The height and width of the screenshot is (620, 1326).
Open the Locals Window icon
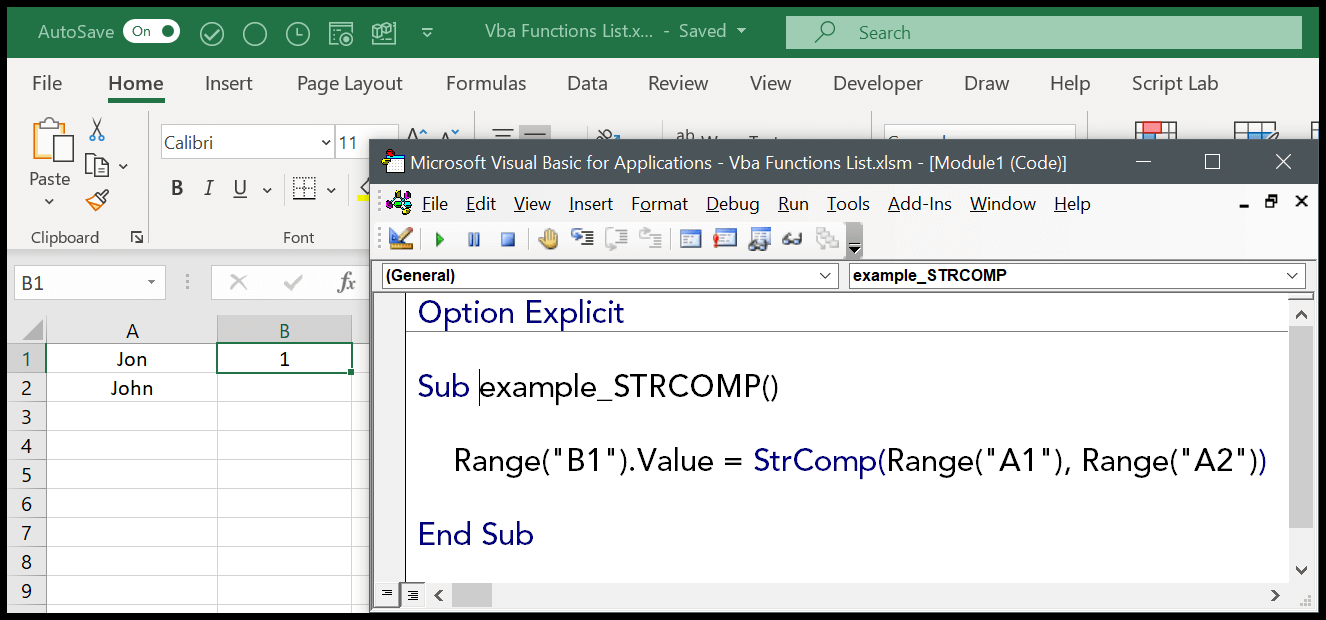[x=690, y=238]
